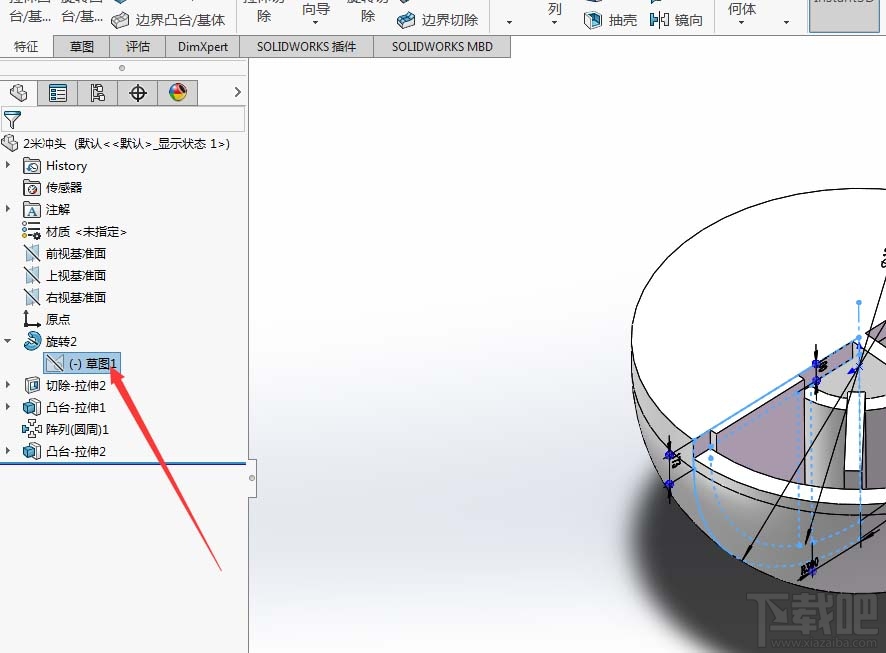The height and width of the screenshot is (653, 886).
Task: Select 草图1 under 旋转2
Action: pyautogui.click(x=92, y=363)
